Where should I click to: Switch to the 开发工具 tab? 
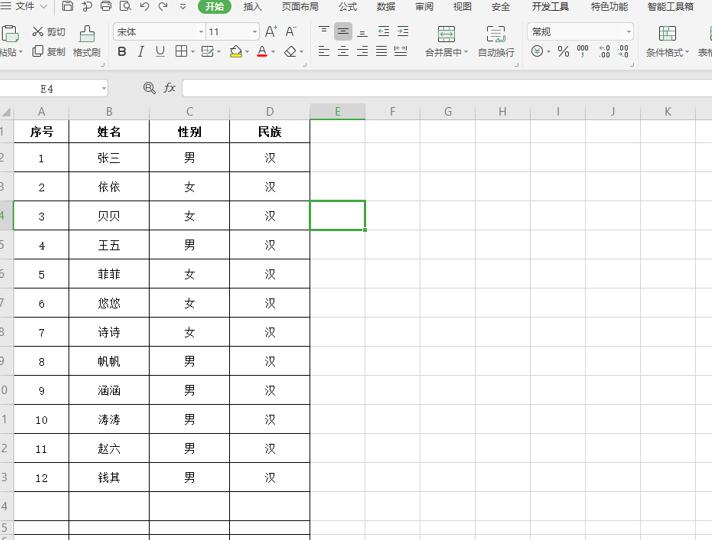550,6
